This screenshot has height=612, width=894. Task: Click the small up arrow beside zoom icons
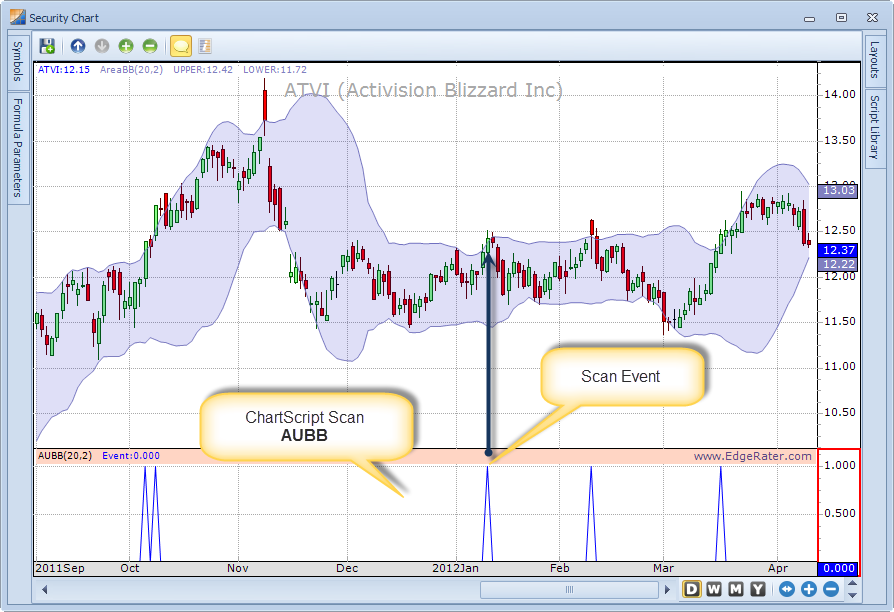tap(852, 583)
